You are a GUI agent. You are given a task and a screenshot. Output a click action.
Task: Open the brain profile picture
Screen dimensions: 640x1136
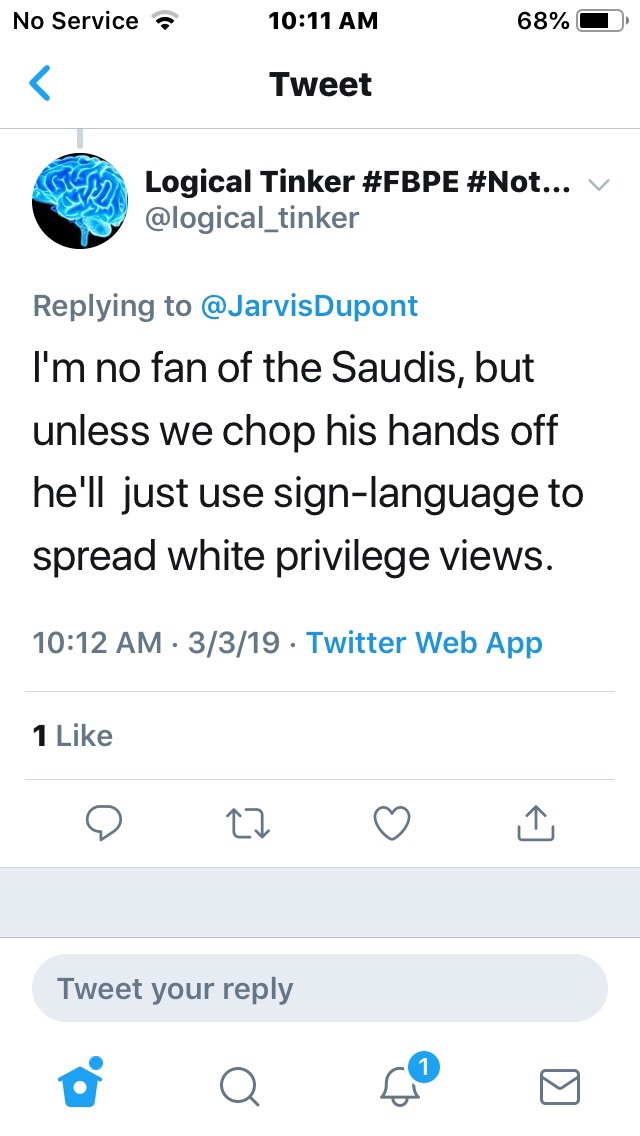(80, 200)
